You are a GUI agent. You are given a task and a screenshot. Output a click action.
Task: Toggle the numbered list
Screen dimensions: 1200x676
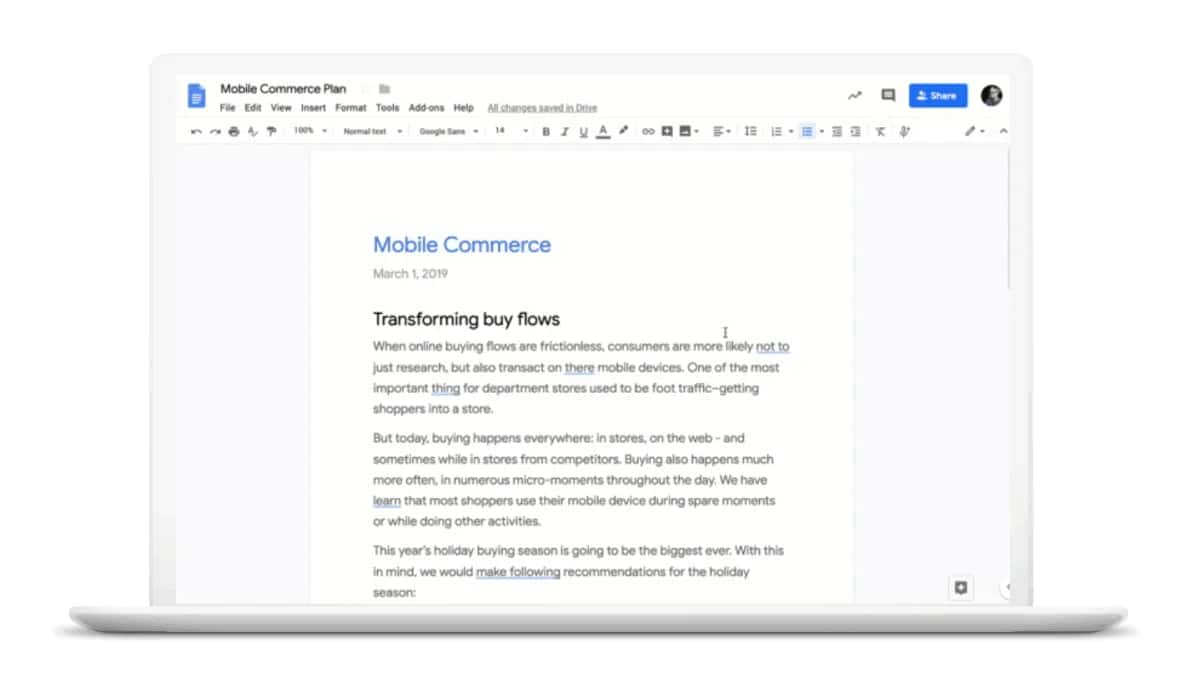[776, 131]
